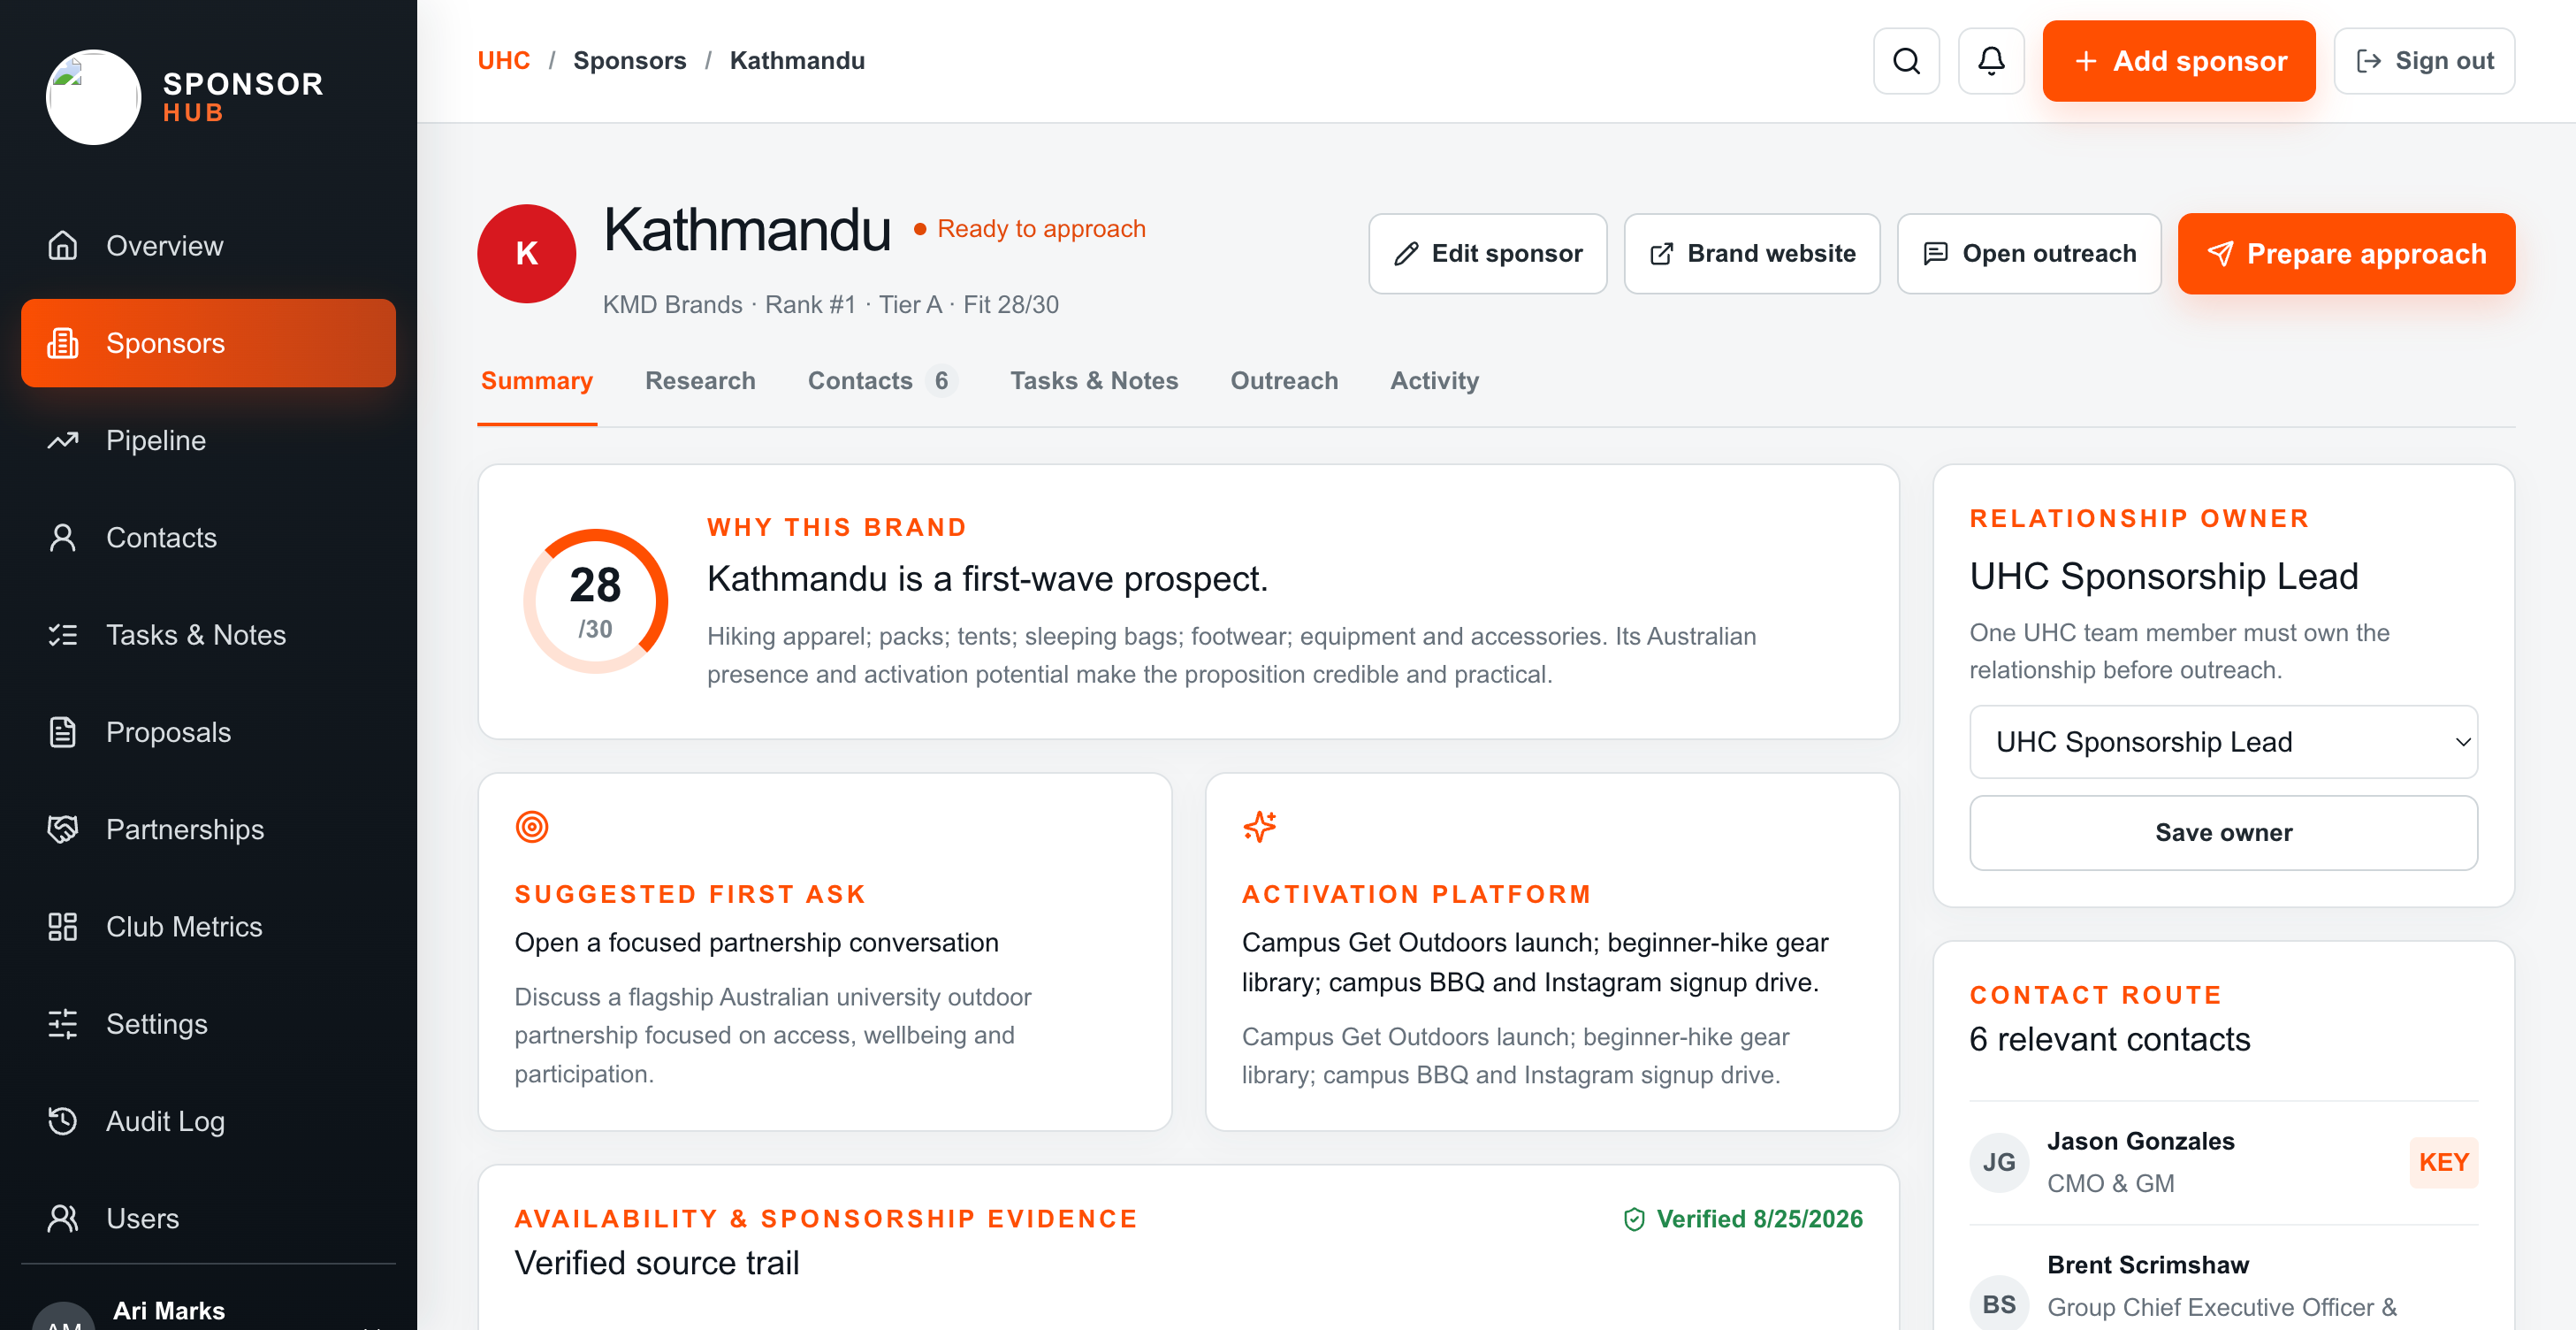Viewport: 2576px width, 1330px height.
Task: Click the Tasks & Notes checklist icon
Action: click(x=63, y=635)
